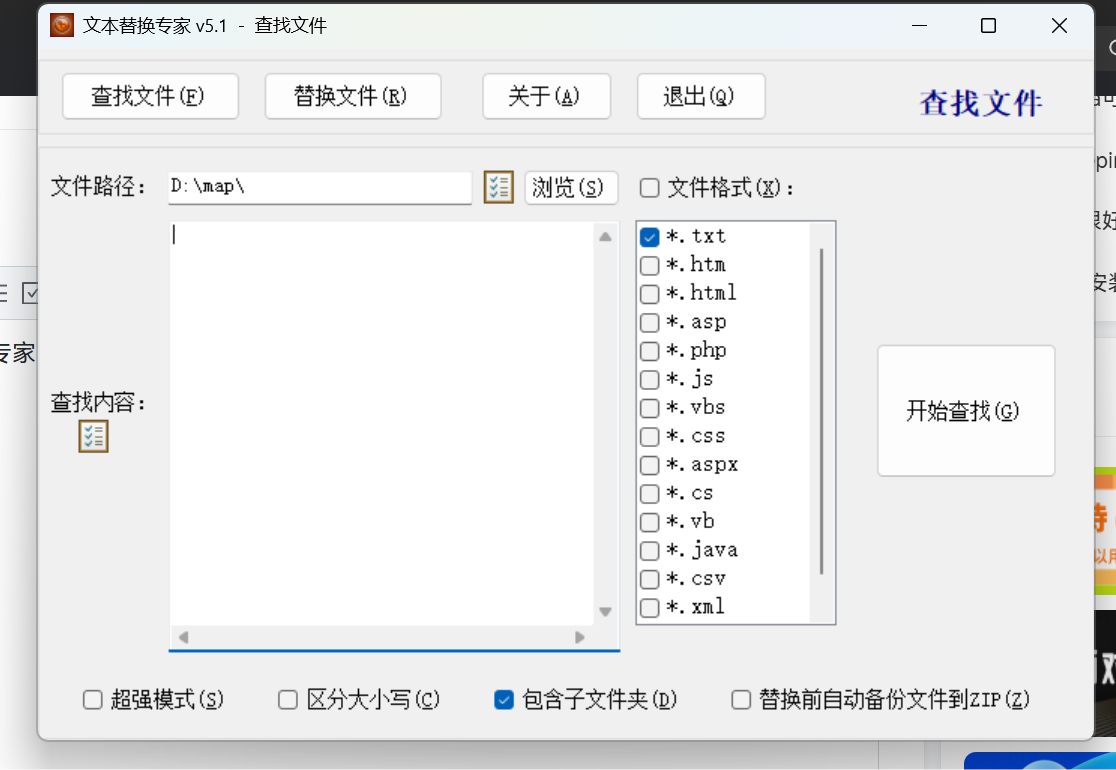Switch to 替换文件(R) mode

pos(353,96)
